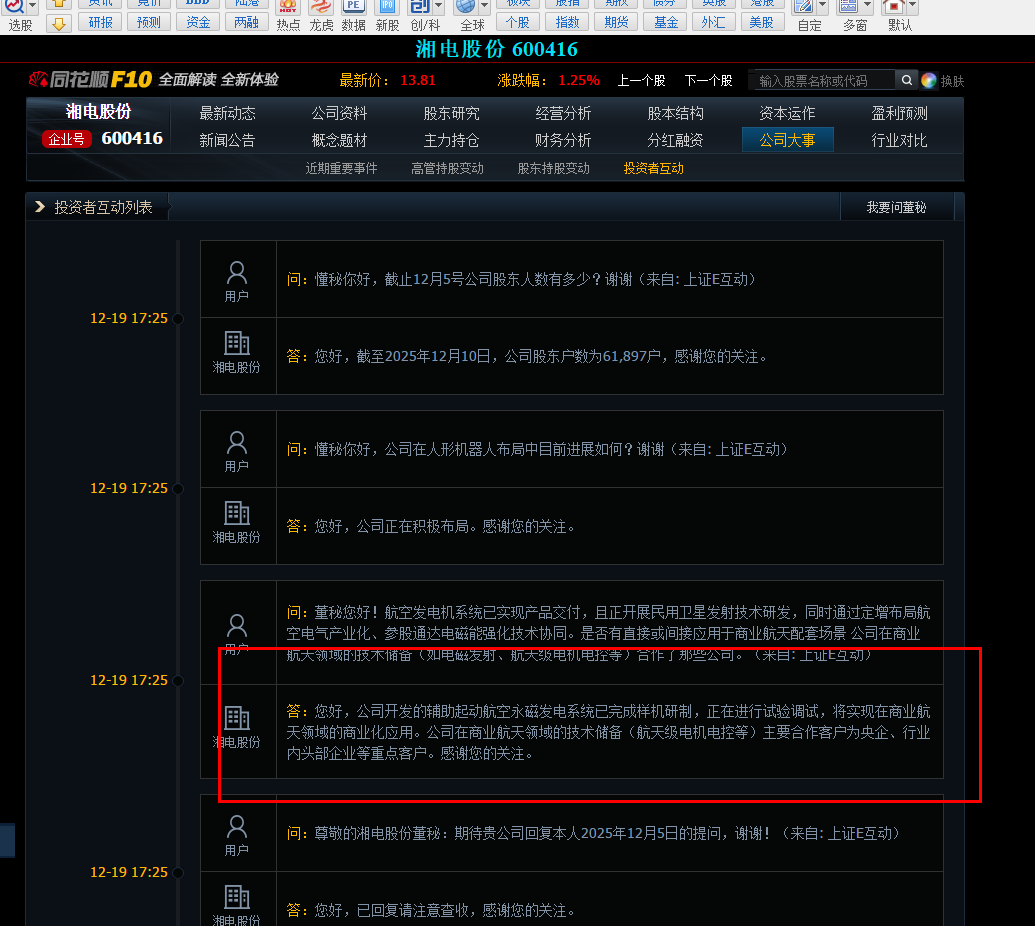Open the 公司资料 tab

tap(339, 114)
